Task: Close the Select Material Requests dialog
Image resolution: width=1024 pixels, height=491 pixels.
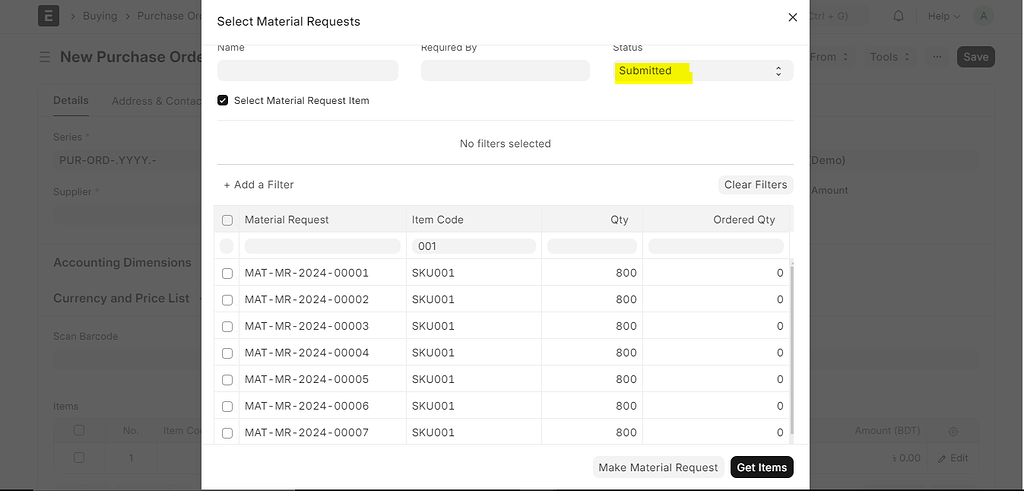Action: [792, 18]
